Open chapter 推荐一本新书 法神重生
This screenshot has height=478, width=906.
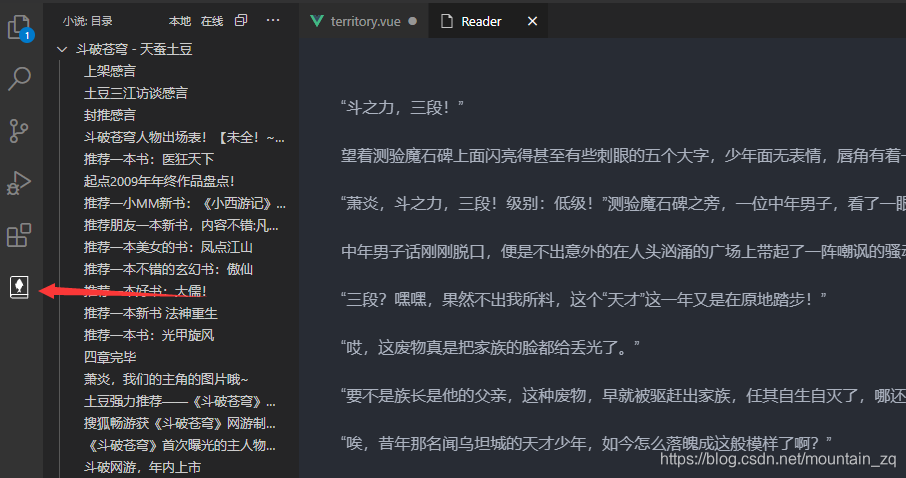pos(151,313)
